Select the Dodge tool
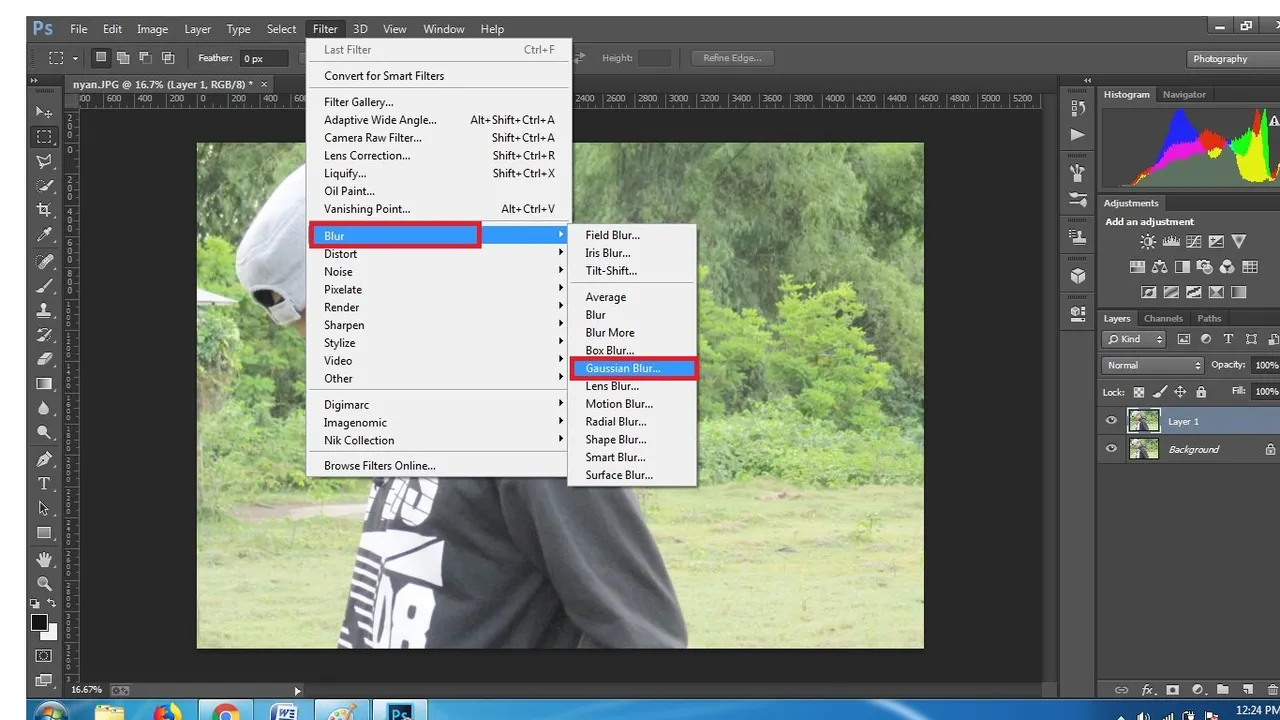 (x=44, y=433)
